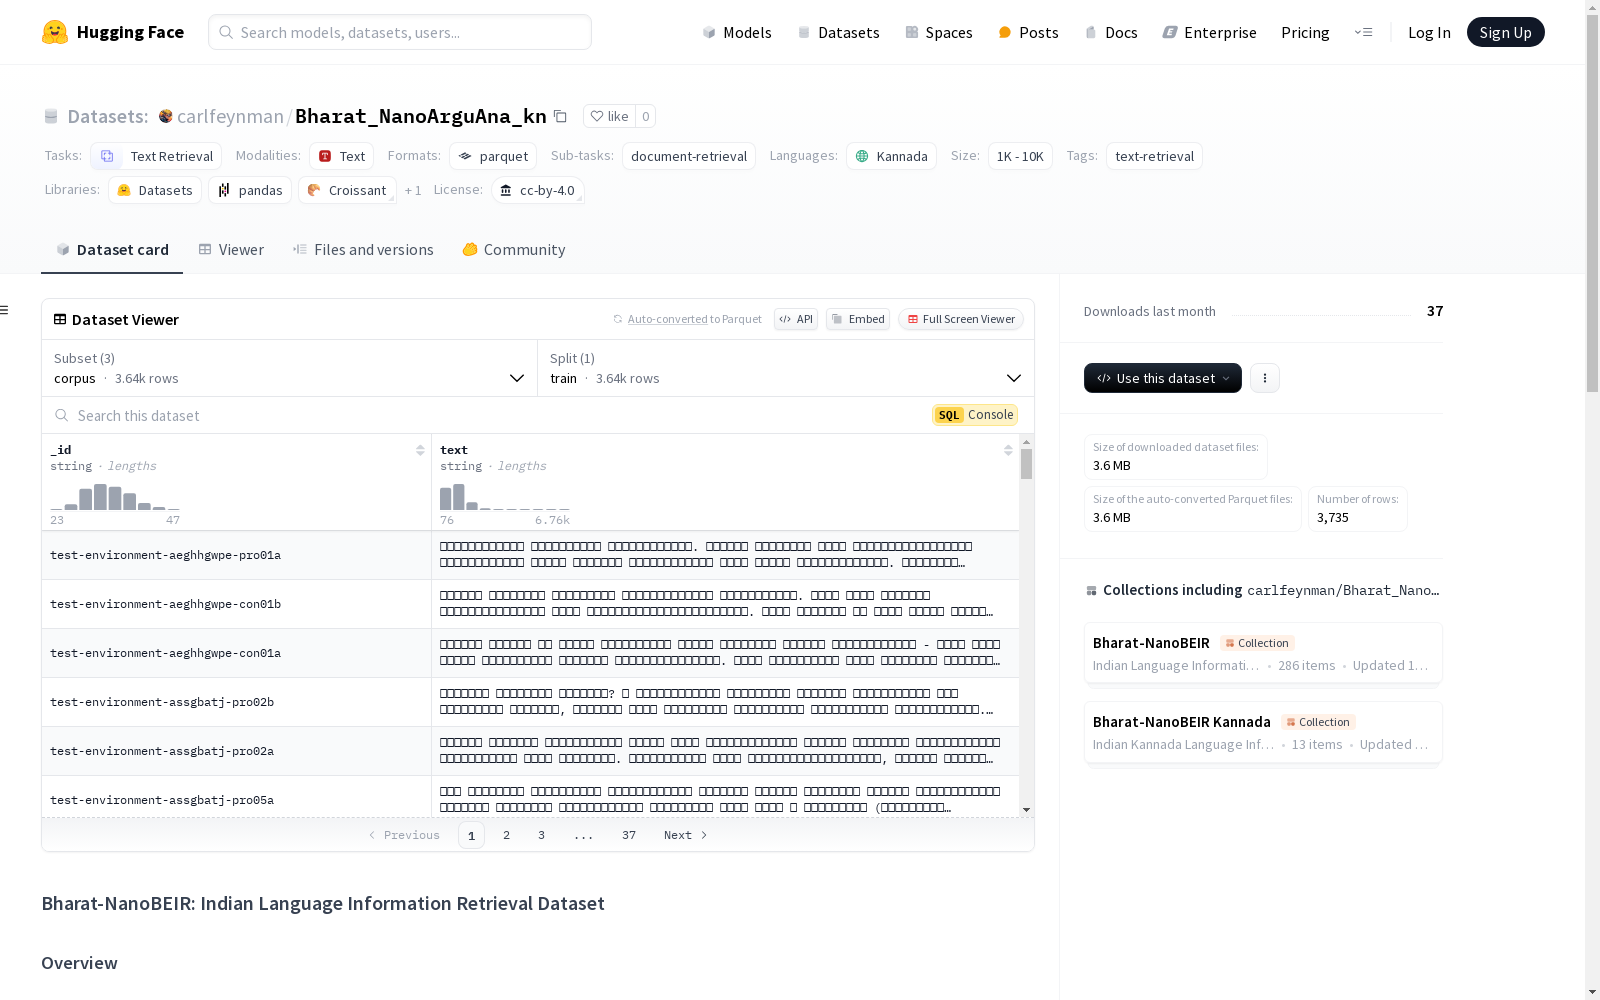Select the Text modality tag
Screen dimensions: 1600x1000
(x=342, y=156)
